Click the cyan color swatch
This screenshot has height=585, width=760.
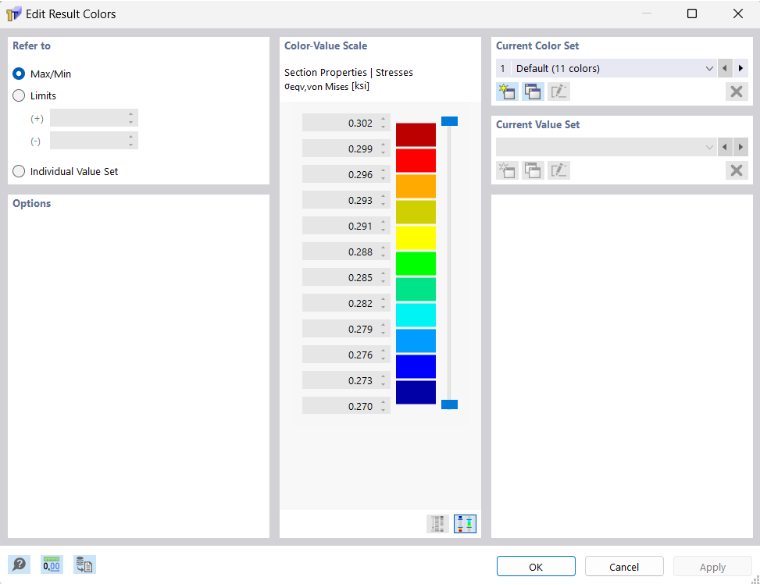click(x=416, y=315)
